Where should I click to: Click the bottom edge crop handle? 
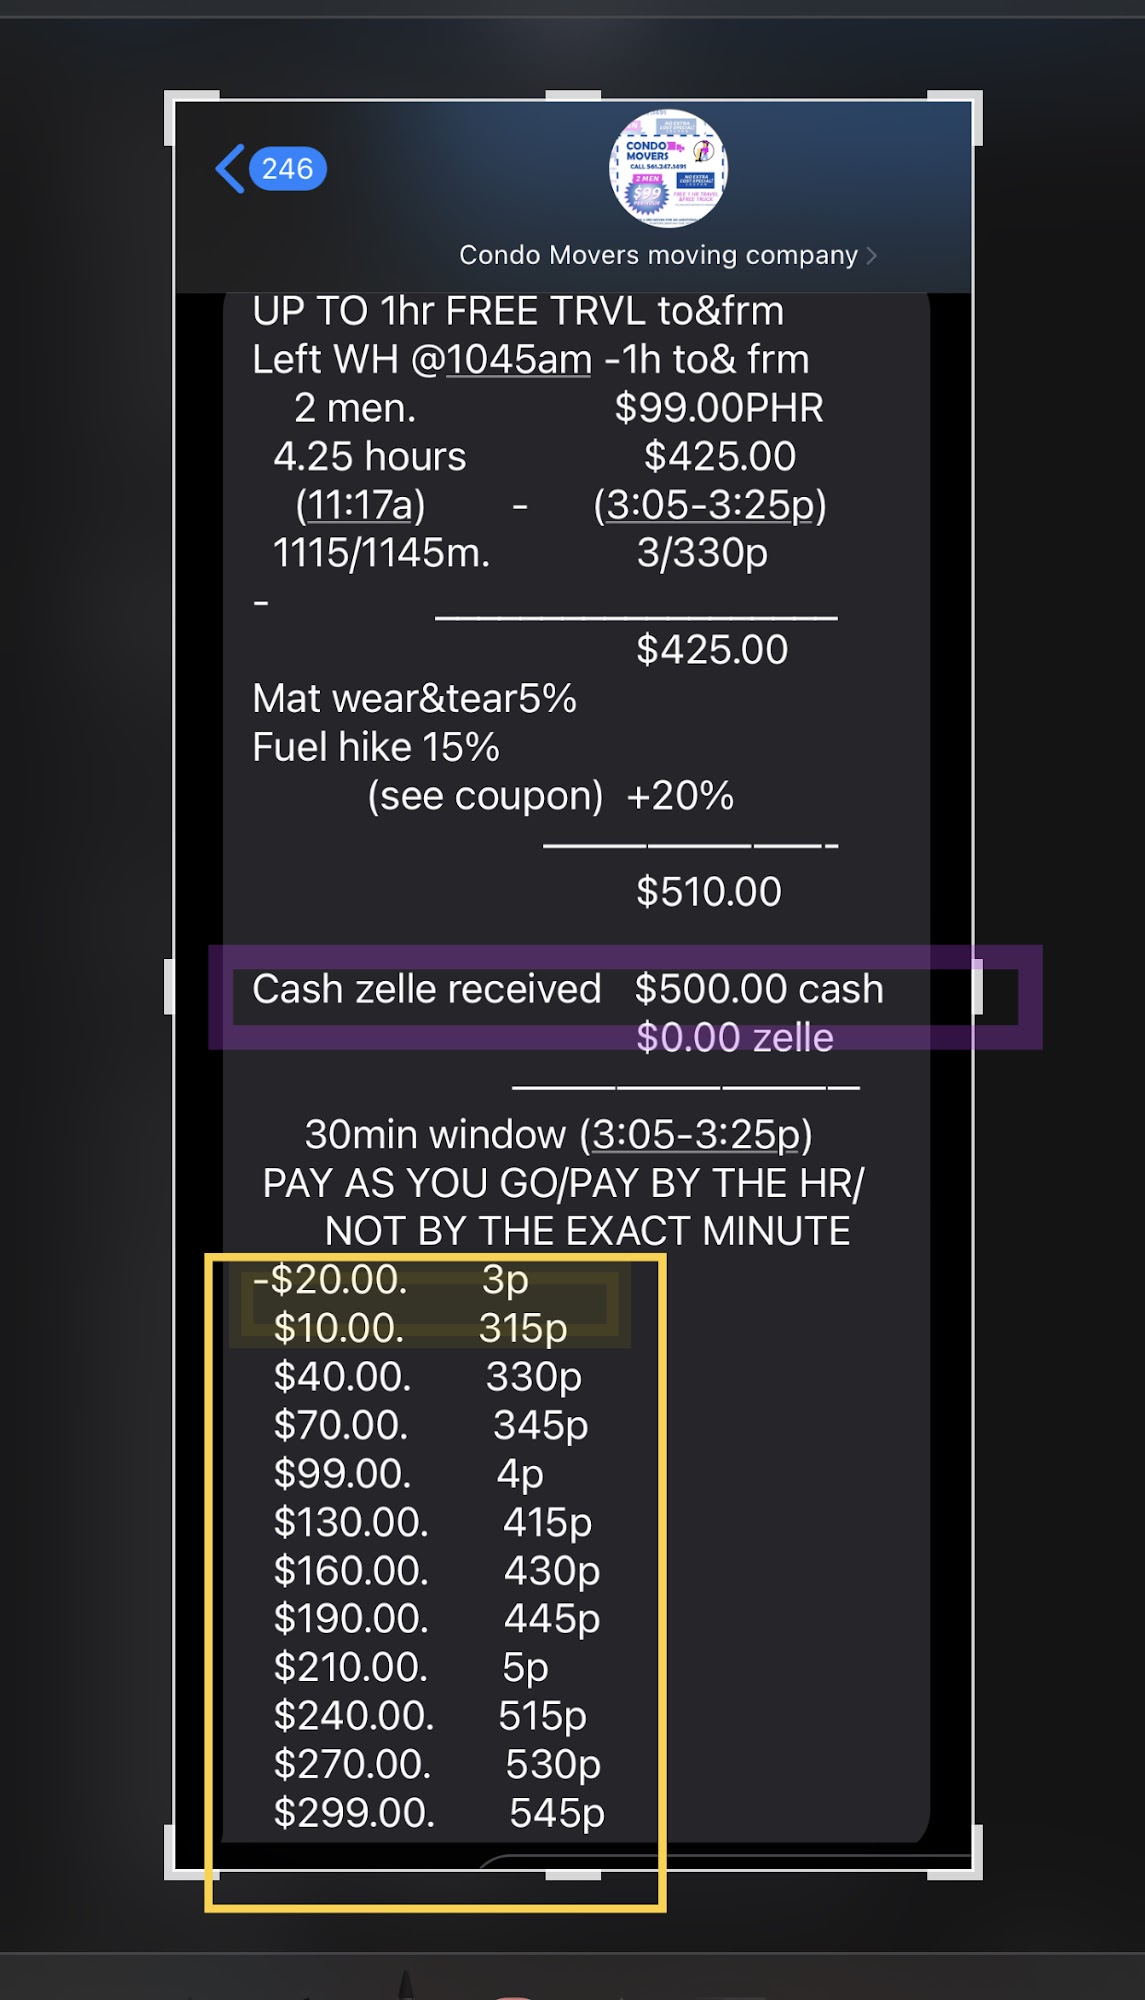(x=573, y=1875)
